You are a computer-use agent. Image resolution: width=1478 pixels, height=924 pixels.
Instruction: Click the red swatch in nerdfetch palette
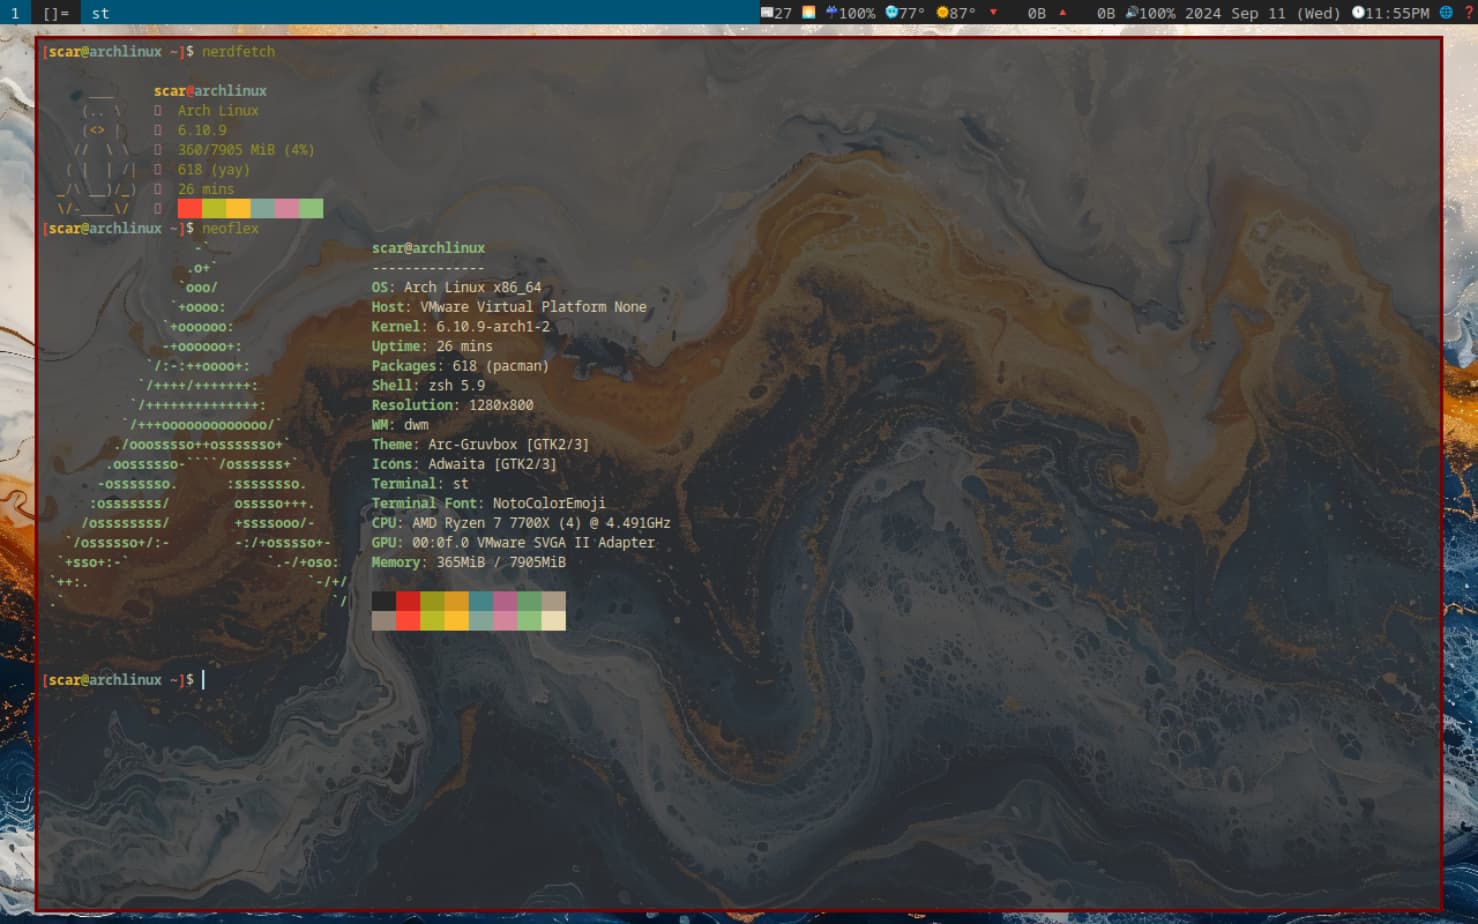[189, 208]
